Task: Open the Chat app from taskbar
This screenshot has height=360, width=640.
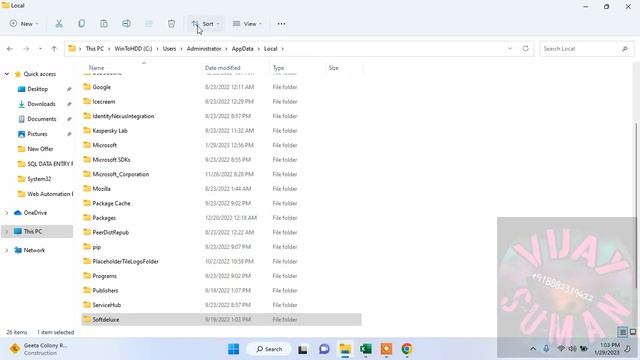Action: (324, 349)
